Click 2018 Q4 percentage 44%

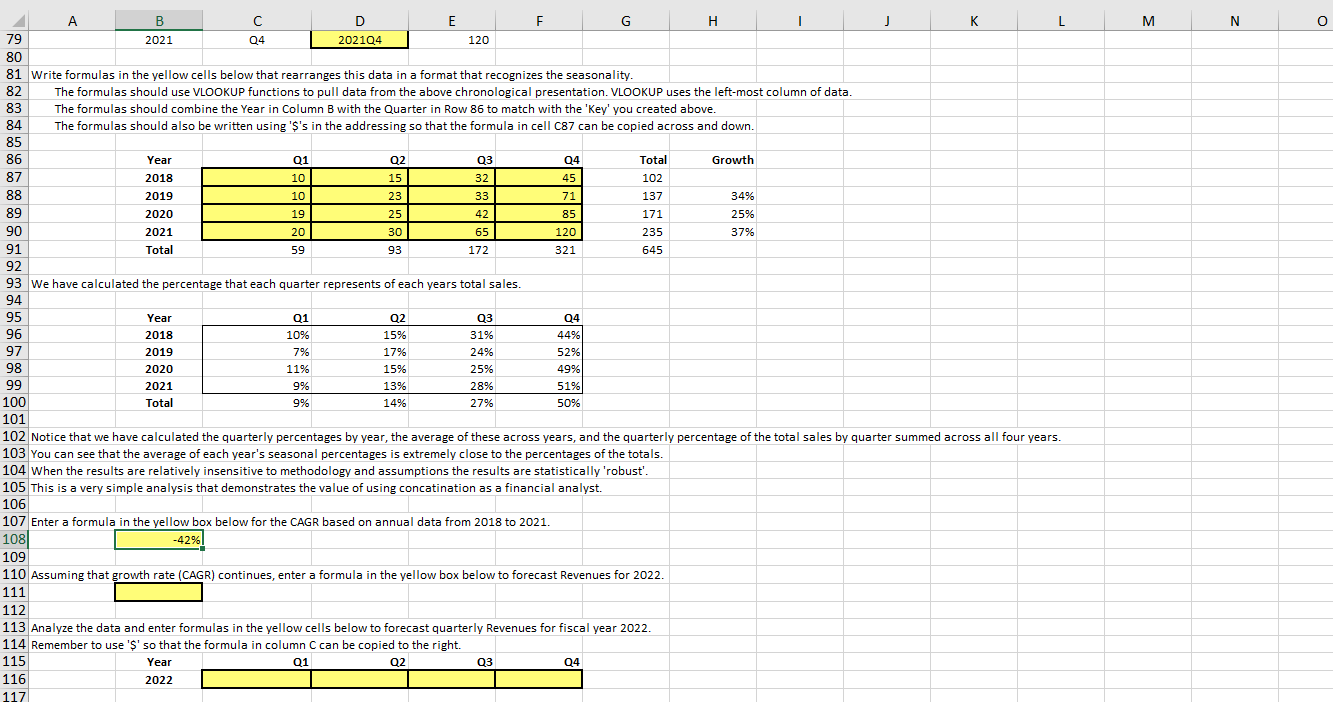[566, 334]
